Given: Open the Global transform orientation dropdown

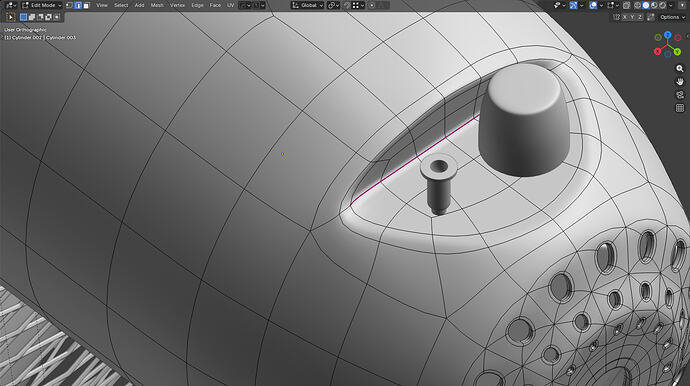Looking at the screenshot, I should coord(307,5).
